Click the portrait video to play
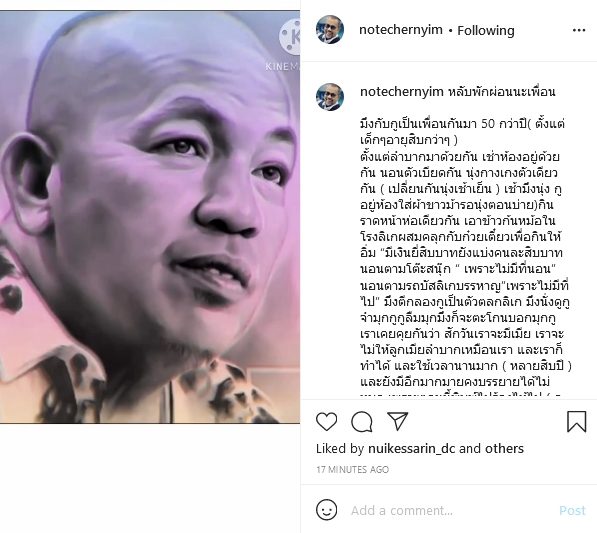Image resolution: width=597 pixels, height=533 pixels. tap(150, 217)
